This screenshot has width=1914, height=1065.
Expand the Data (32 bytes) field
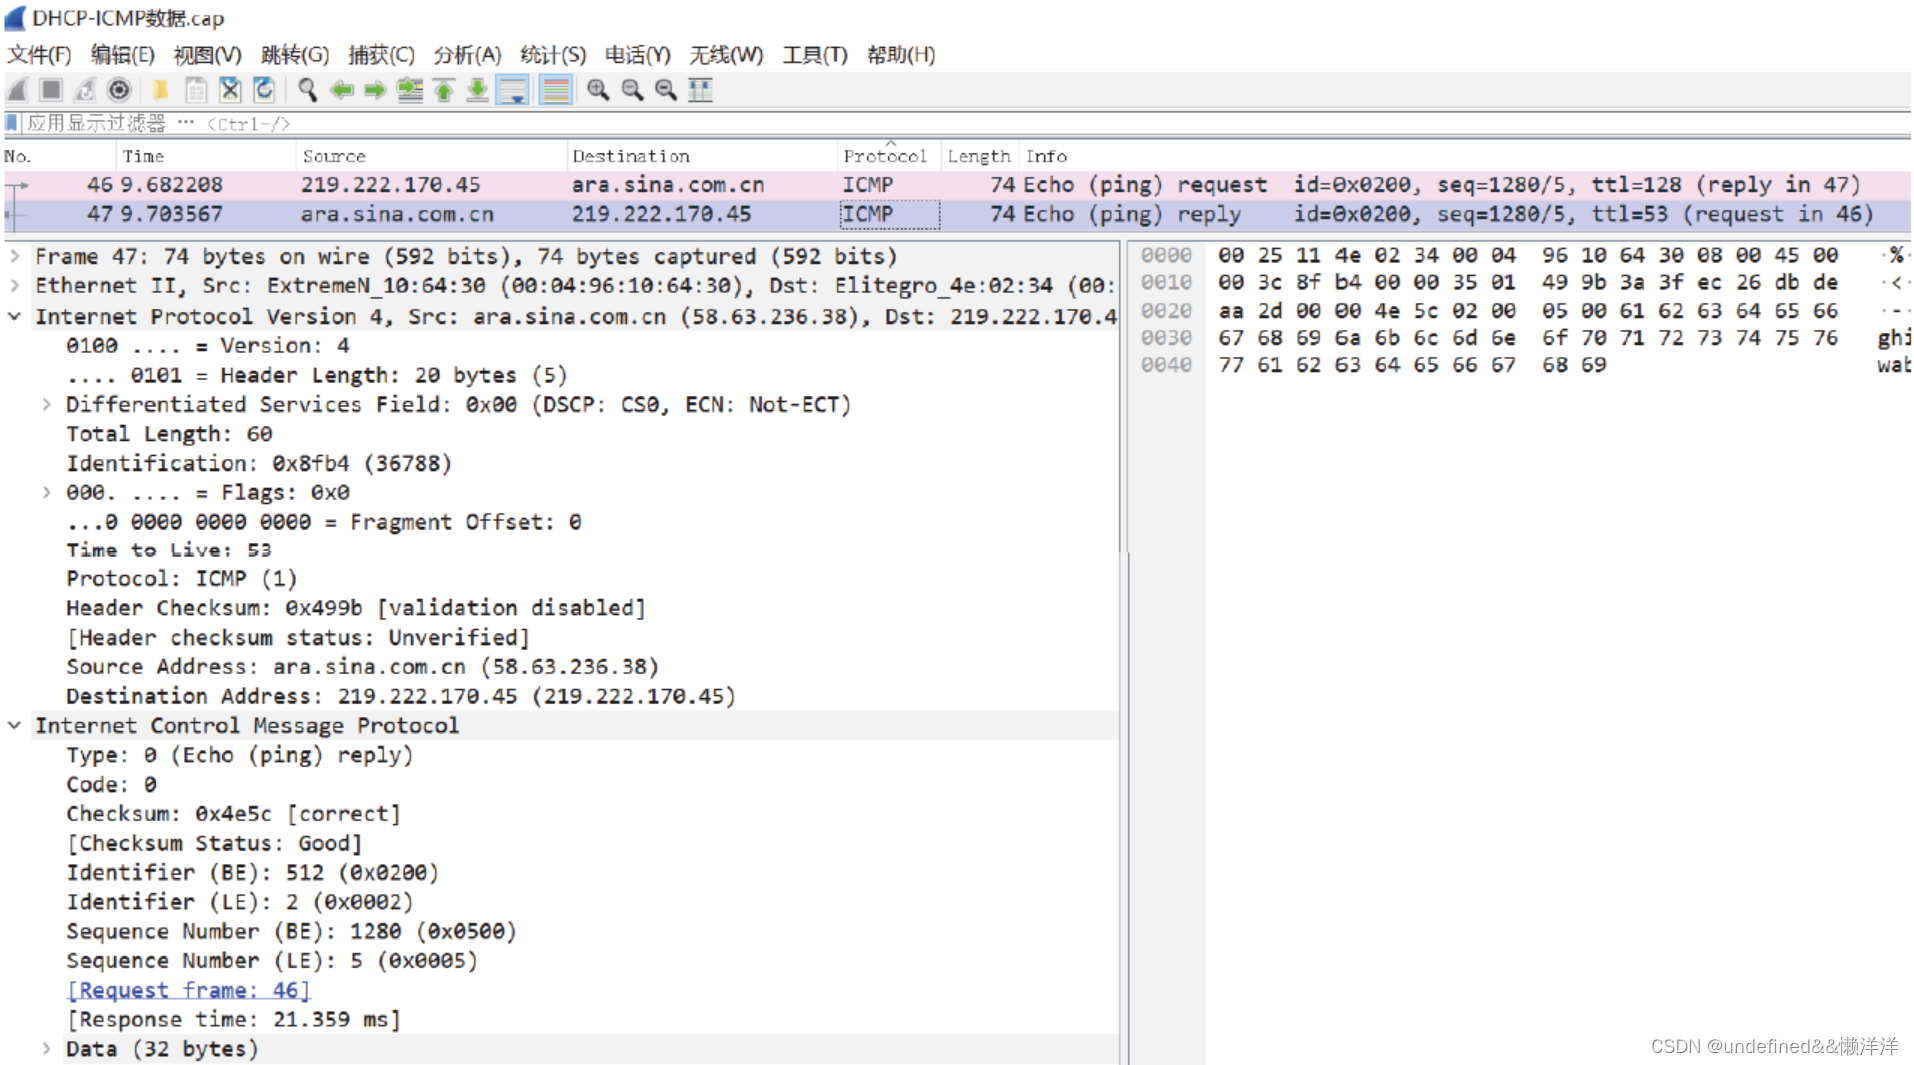tap(47, 1048)
